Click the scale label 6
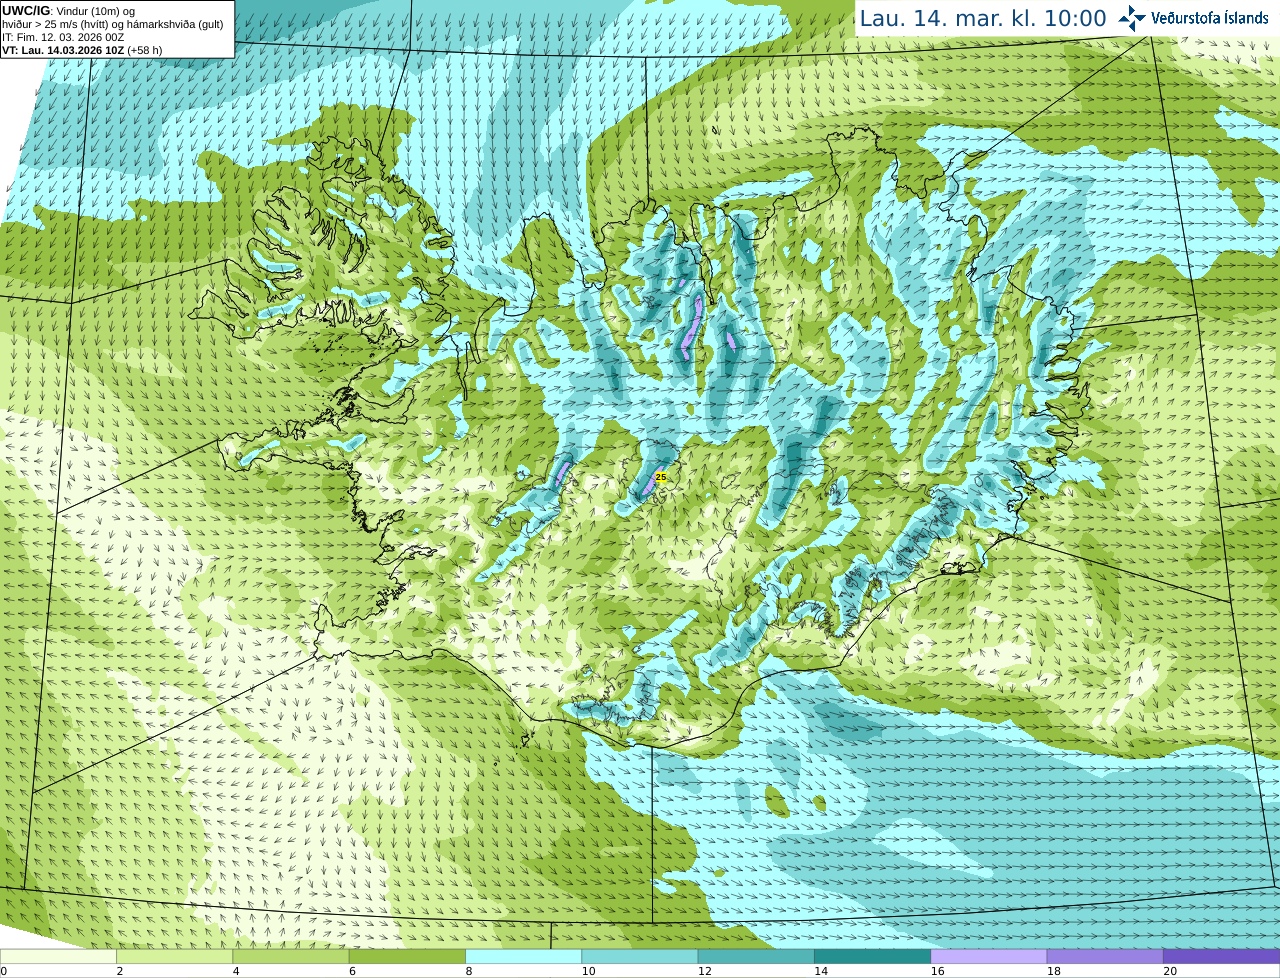 353,971
